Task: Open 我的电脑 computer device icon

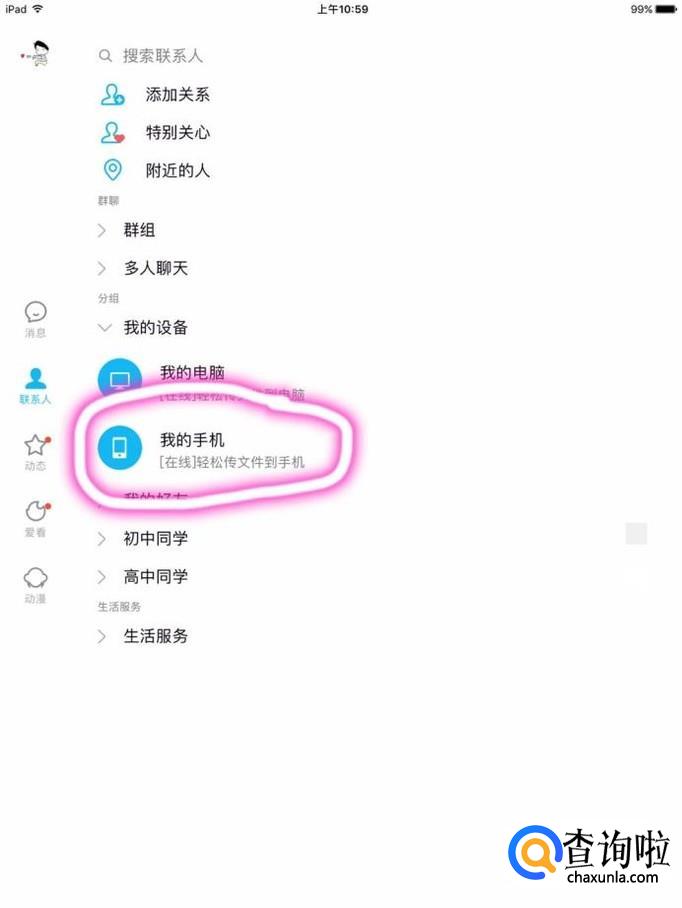Action: click(x=119, y=379)
